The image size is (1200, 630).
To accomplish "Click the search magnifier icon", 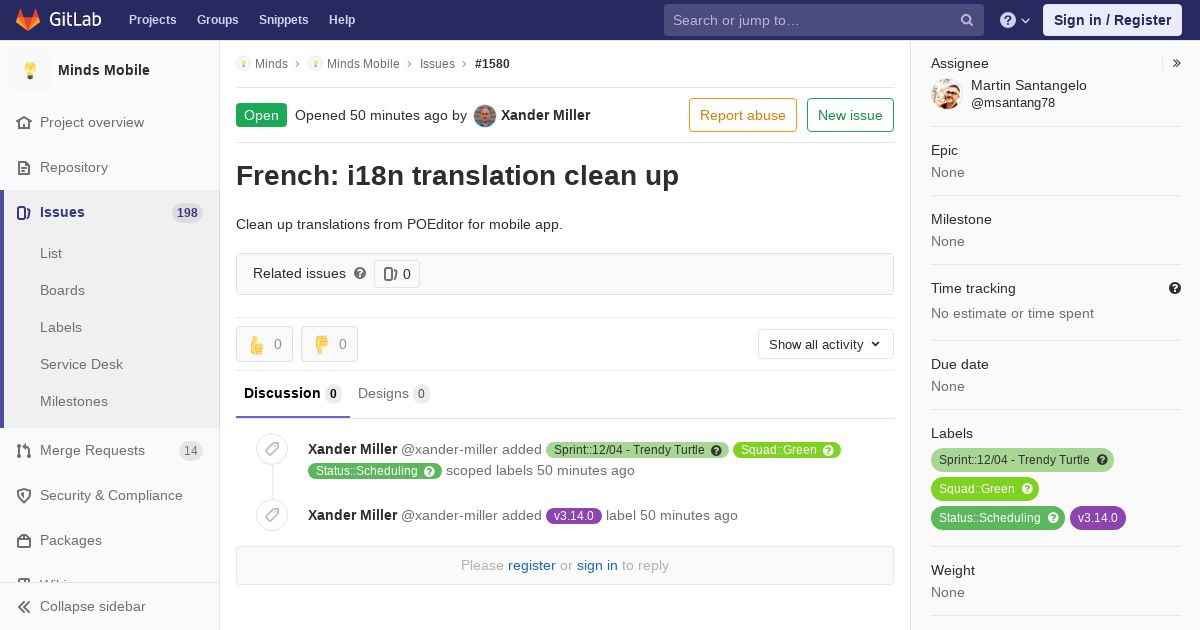I will pos(967,20).
